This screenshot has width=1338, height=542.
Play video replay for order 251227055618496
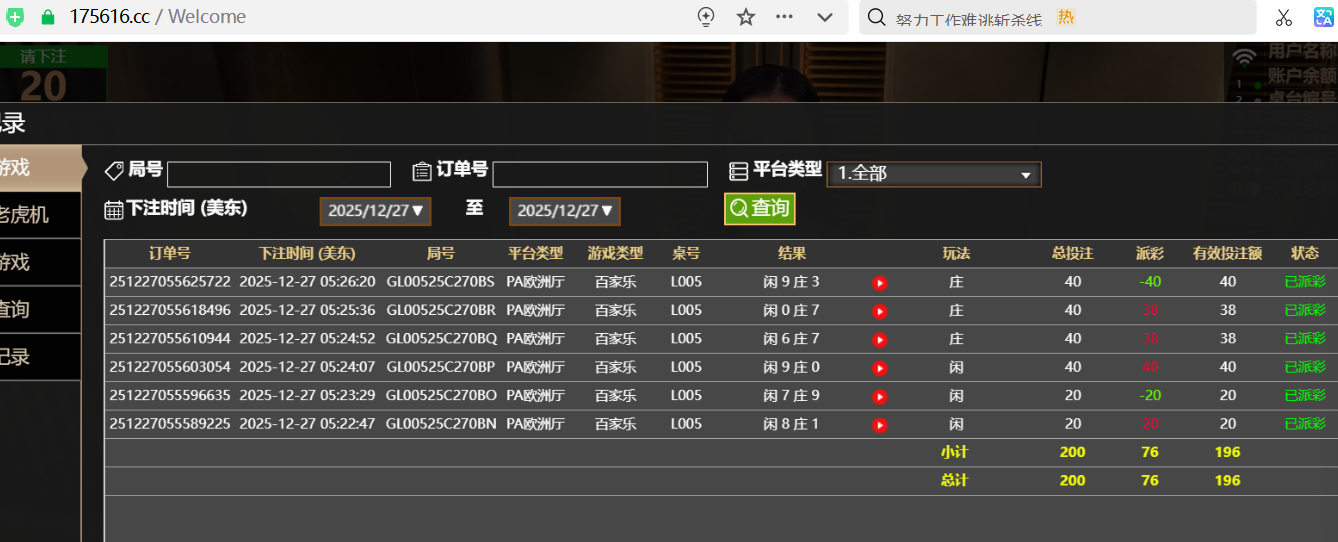tap(880, 311)
